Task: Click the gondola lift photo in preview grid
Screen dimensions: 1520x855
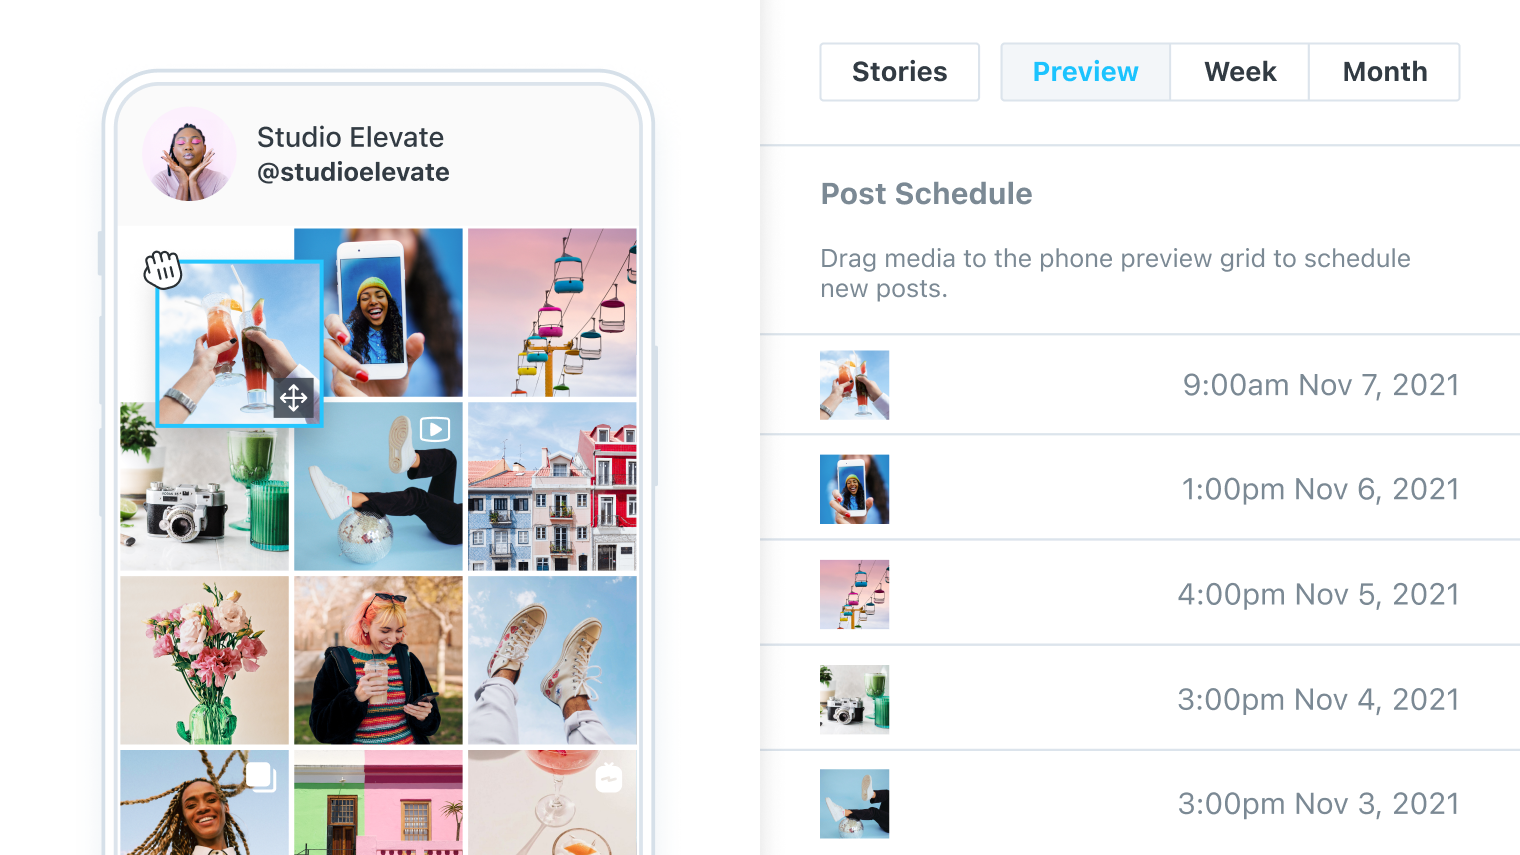Action: [x=552, y=312]
